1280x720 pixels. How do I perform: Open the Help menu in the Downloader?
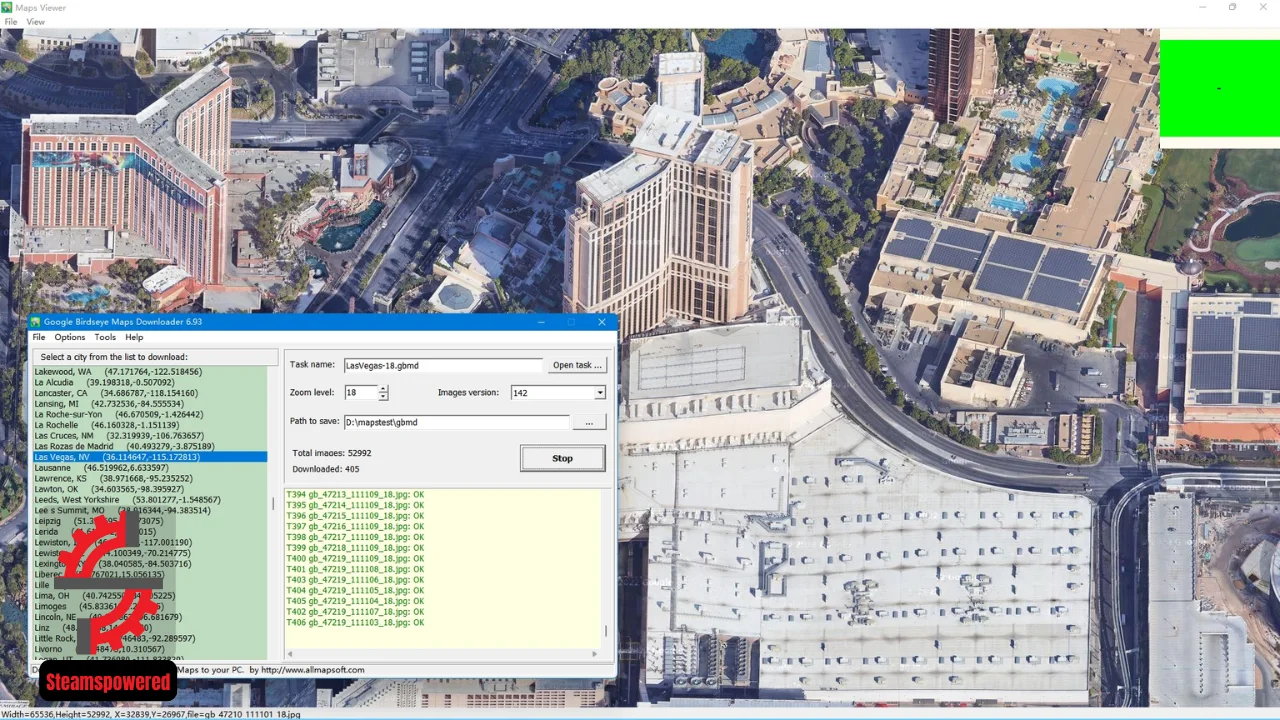click(x=134, y=337)
